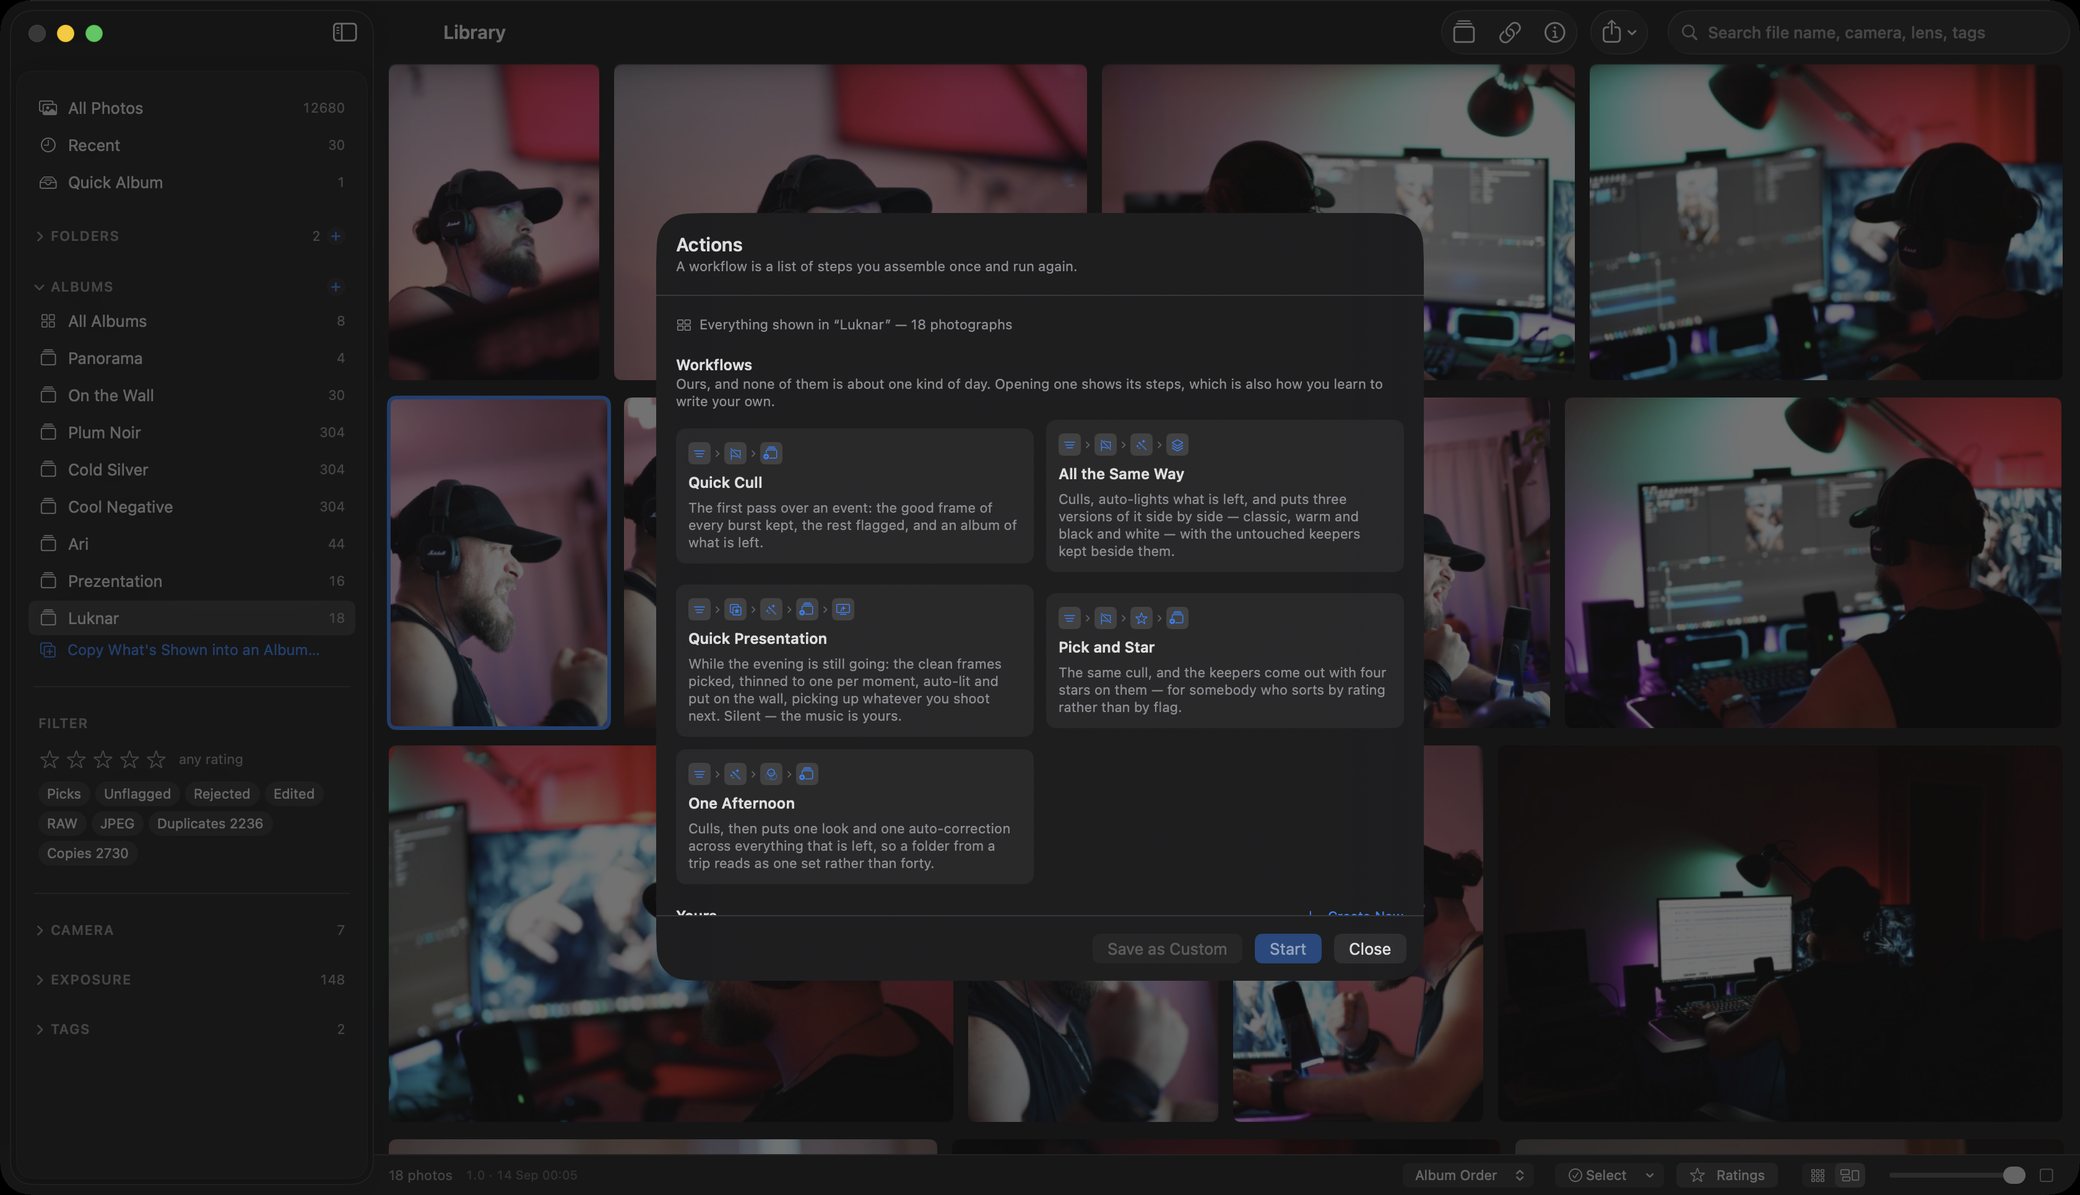Toggle the sidebar panel icon

coord(344,33)
